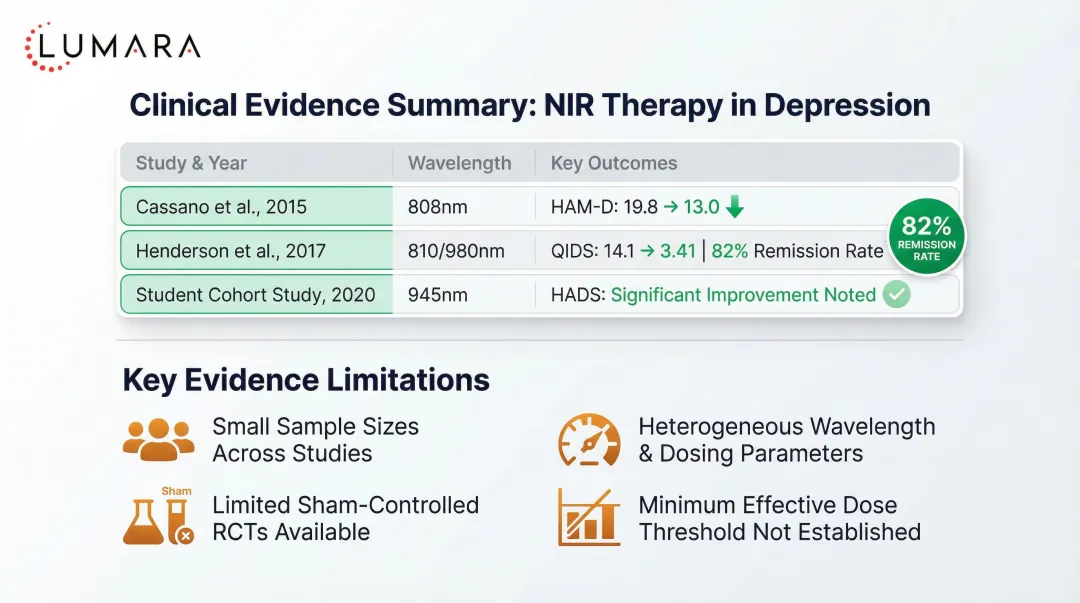The image size is (1080, 603).
Task: Click the 82% Remission Rate badge
Action: (x=926, y=236)
